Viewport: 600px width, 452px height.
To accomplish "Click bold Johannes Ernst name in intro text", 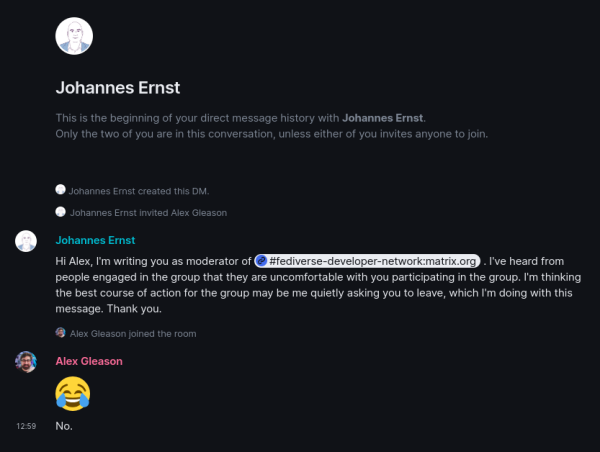I will tap(382, 118).
